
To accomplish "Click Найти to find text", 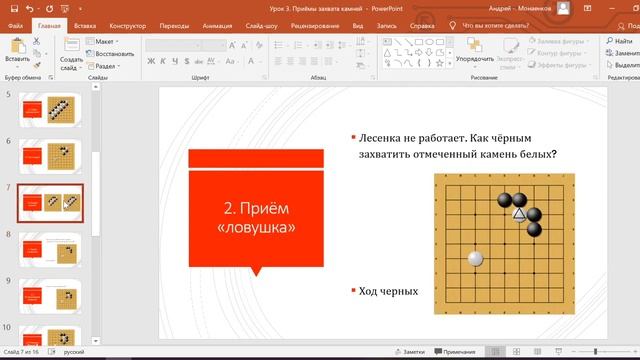I will point(619,41).
